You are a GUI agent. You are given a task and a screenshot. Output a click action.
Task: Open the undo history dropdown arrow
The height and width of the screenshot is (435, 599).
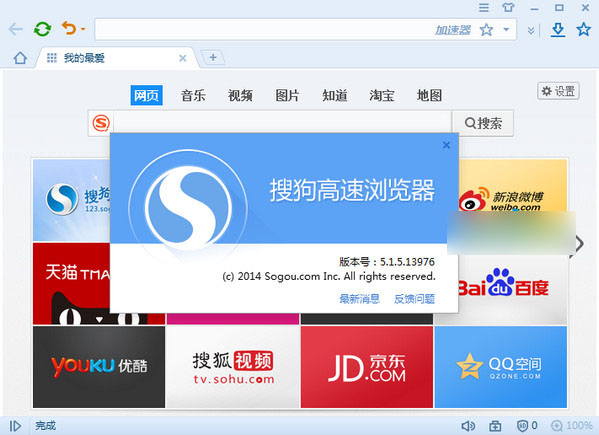(83, 29)
